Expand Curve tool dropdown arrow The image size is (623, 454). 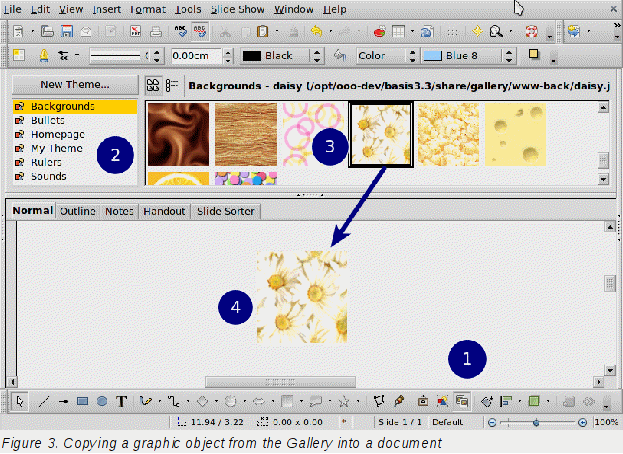coord(160,402)
